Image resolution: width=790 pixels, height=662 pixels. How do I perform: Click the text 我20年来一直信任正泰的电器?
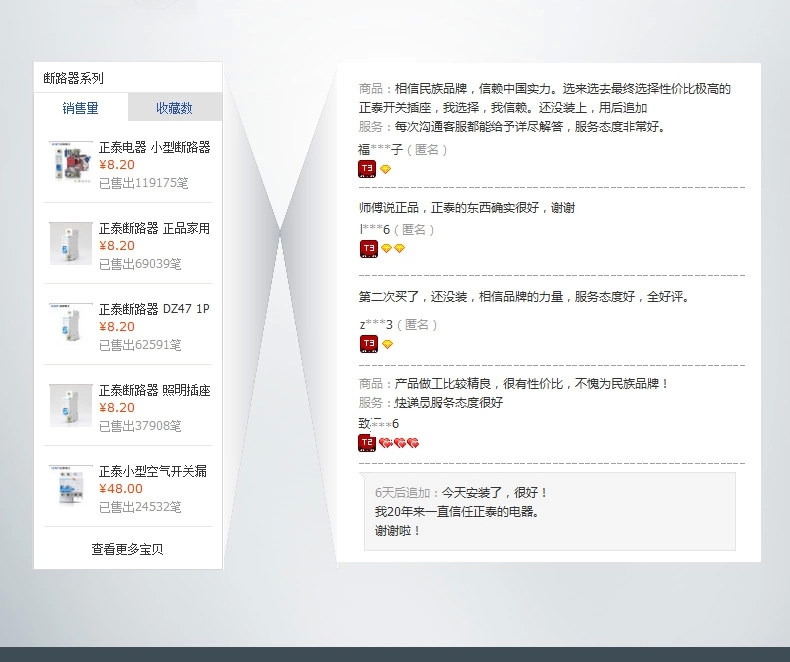457,512
